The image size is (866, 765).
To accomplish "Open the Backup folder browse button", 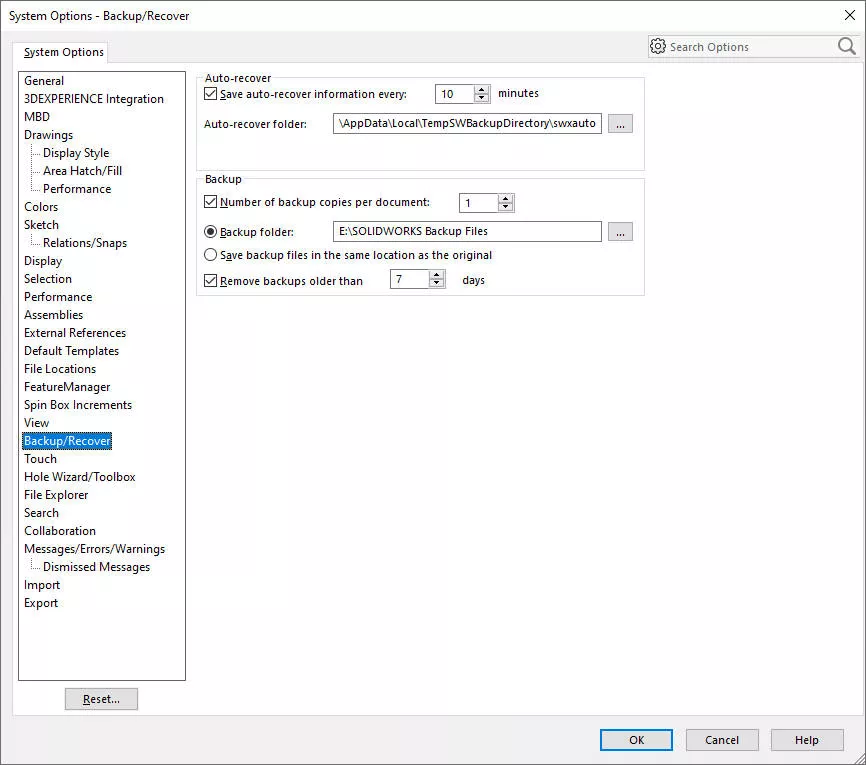I will pos(619,231).
